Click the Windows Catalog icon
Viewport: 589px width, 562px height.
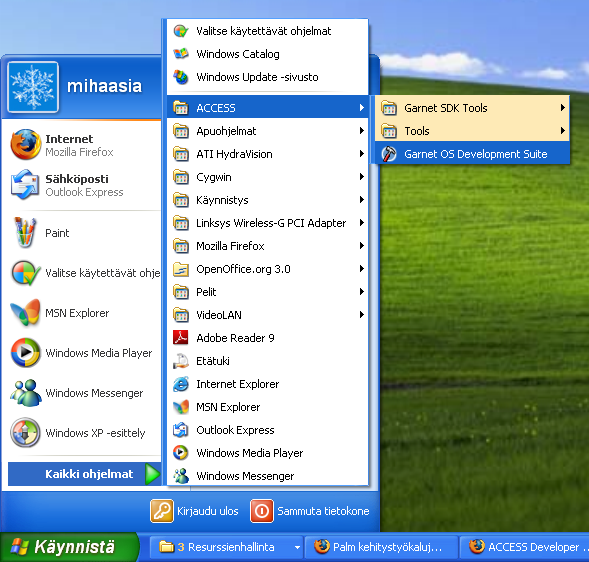coord(181,54)
